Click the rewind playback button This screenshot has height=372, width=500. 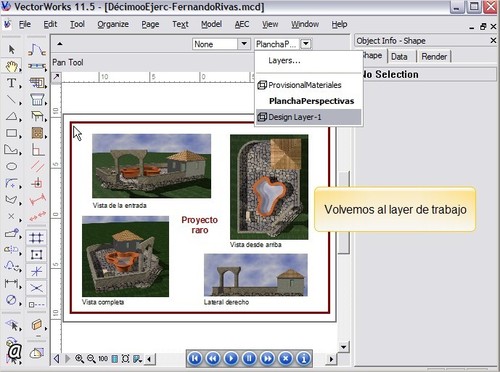(x=213, y=359)
